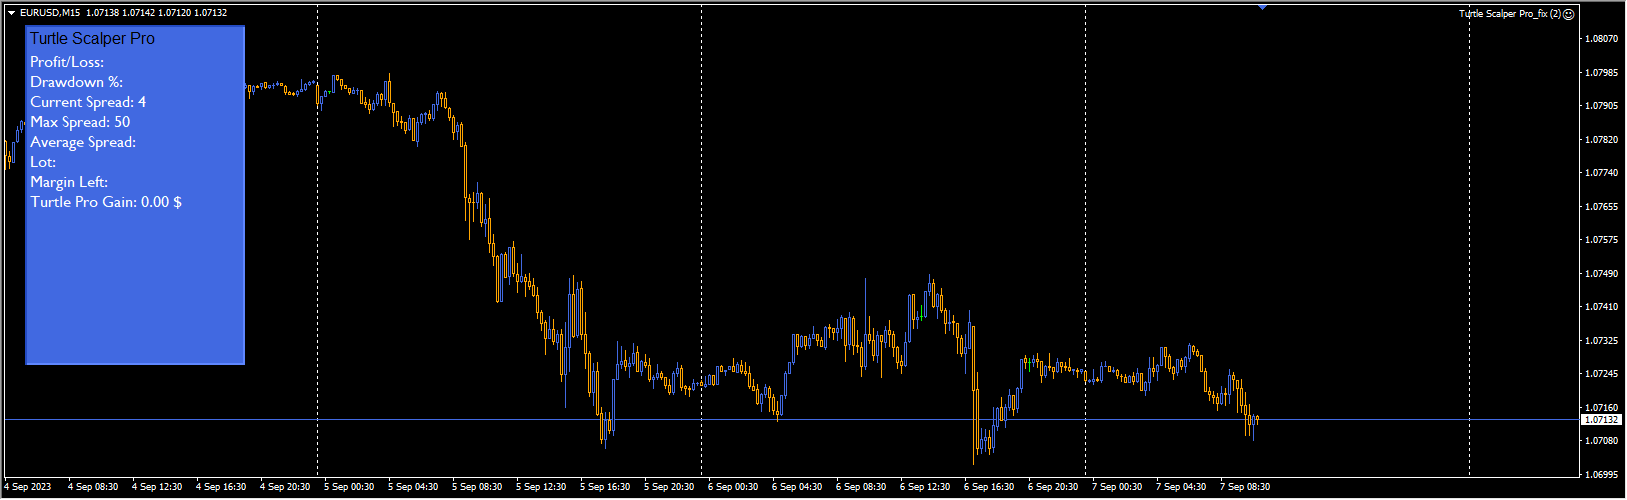Click the Average Spread label
Image resolution: width=1627 pixels, height=500 pixels.
coord(83,142)
